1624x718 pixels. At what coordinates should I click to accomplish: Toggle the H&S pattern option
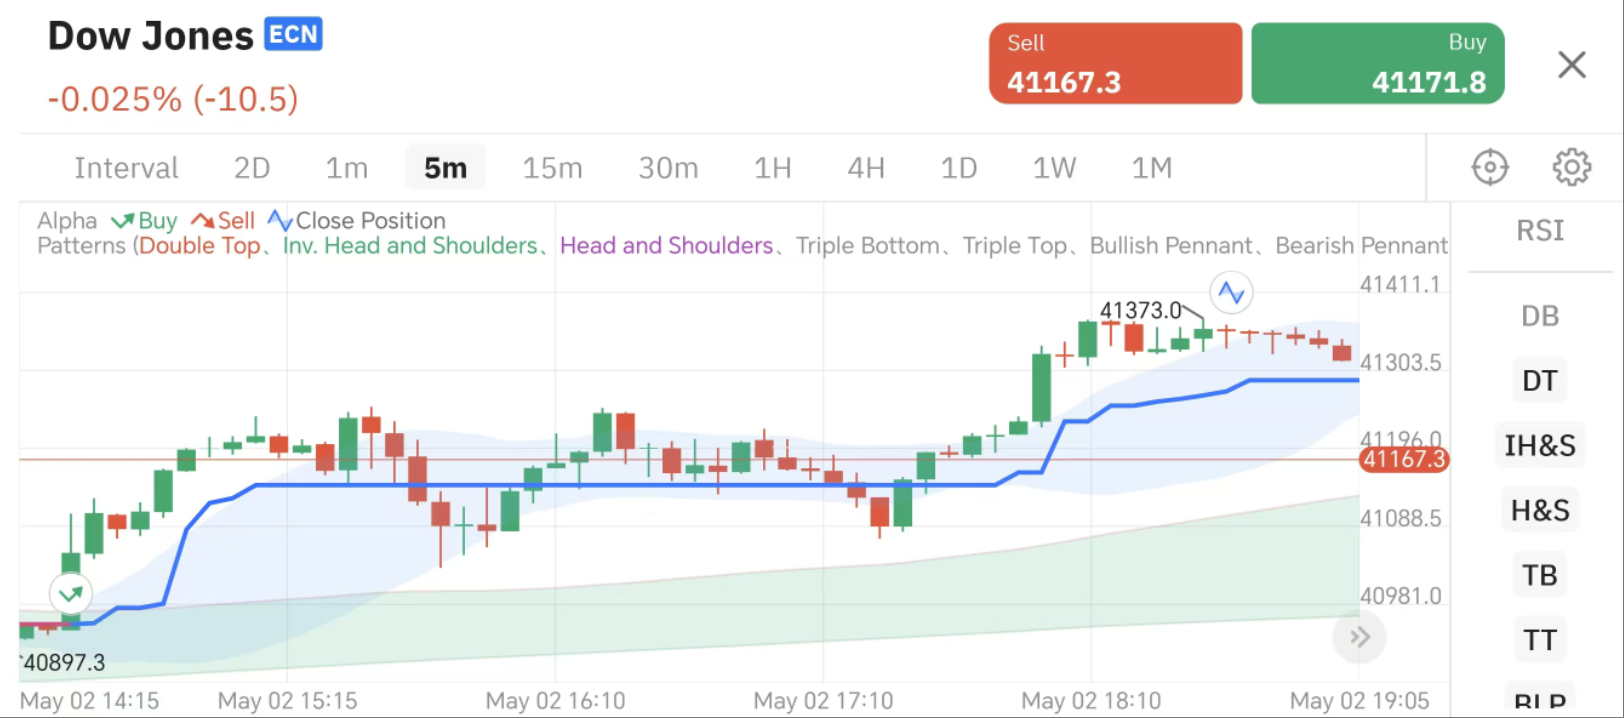click(1539, 511)
